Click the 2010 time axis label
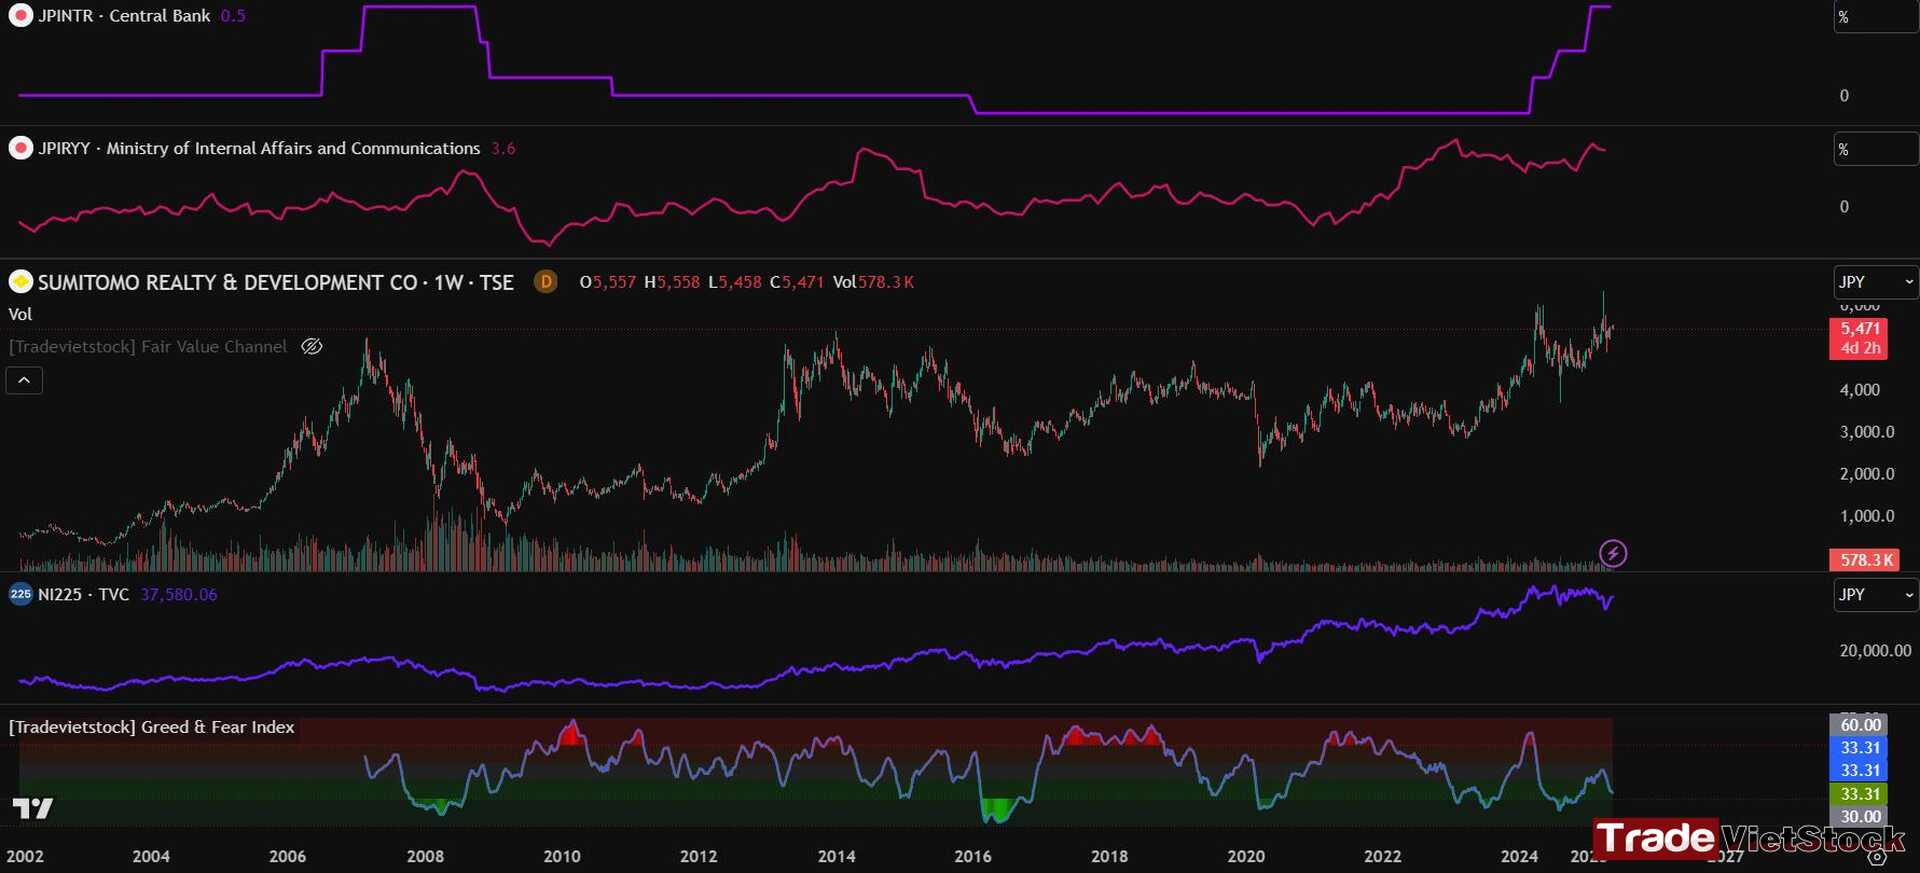This screenshot has height=873, width=1920. pos(562,856)
